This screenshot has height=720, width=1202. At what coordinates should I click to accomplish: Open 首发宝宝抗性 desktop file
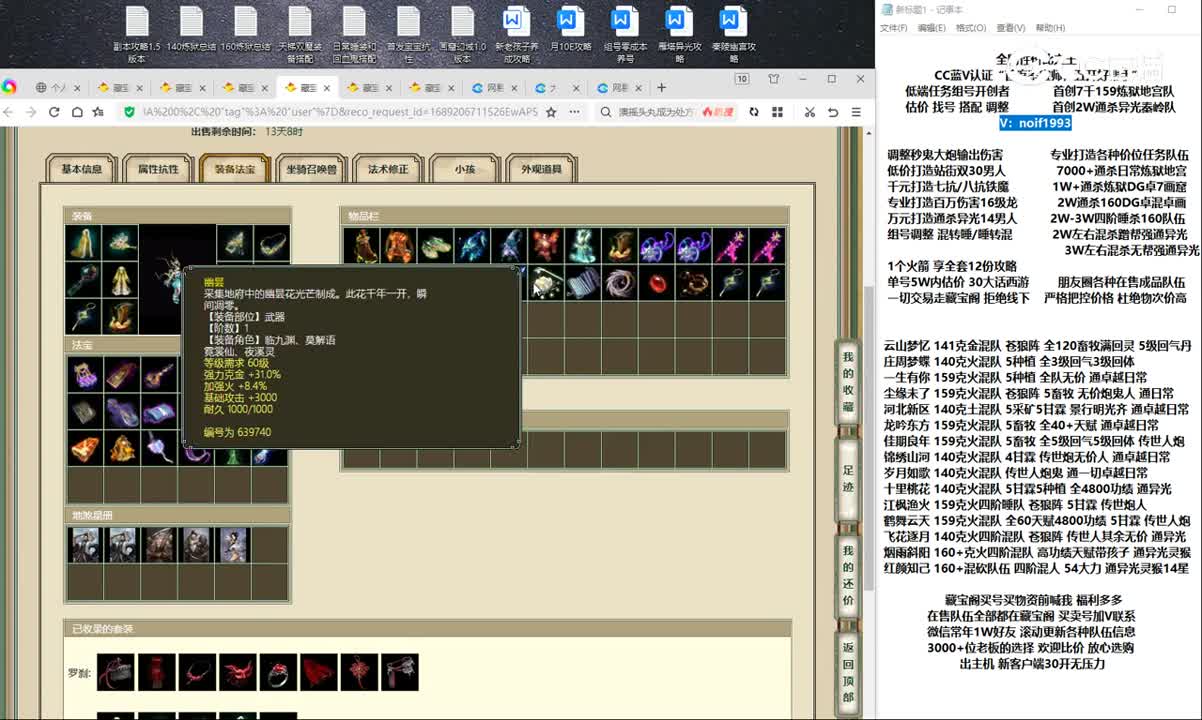click(x=407, y=34)
